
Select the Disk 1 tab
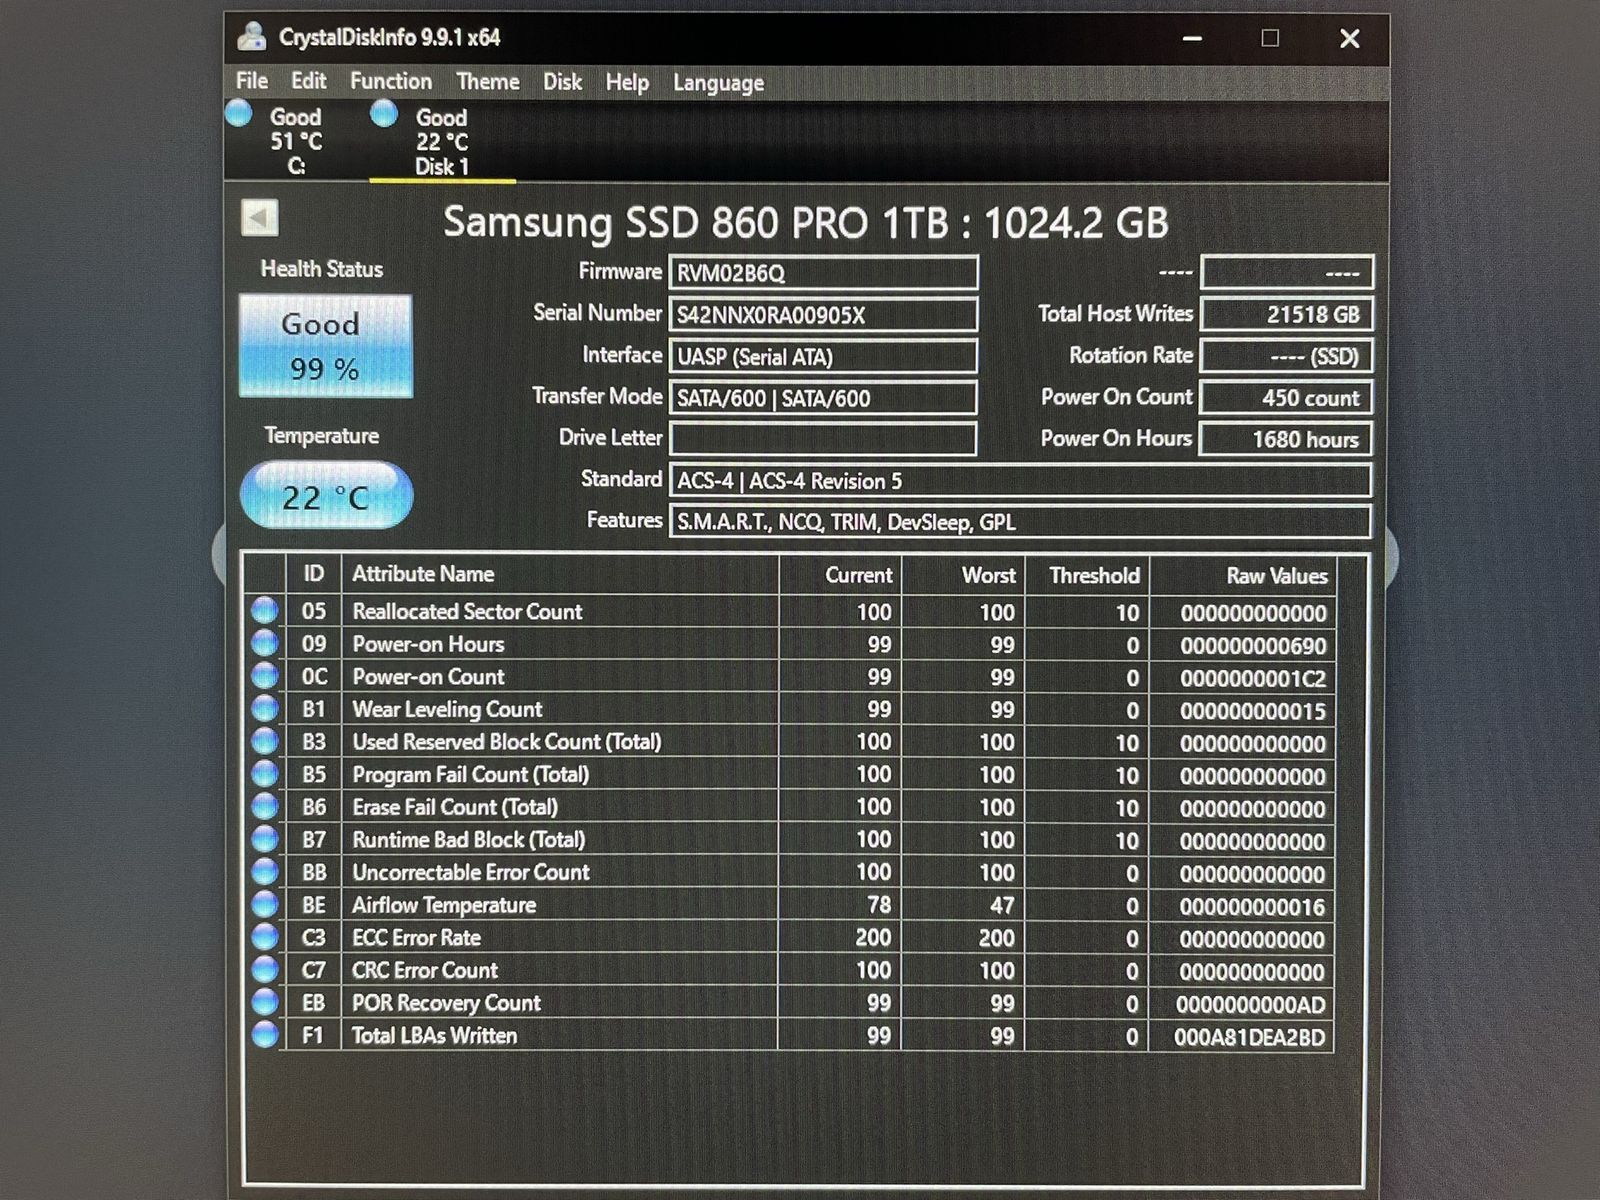tap(442, 142)
